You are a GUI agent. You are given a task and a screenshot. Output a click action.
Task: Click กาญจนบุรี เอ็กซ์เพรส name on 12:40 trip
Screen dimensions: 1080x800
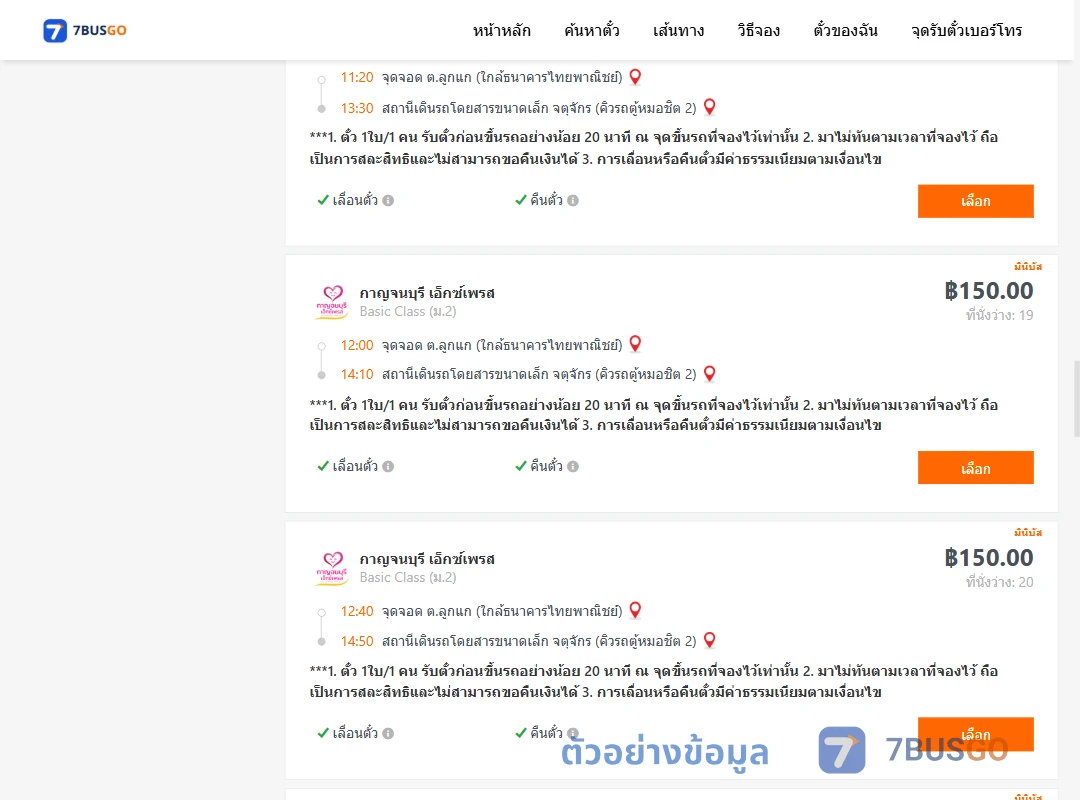coord(427,559)
